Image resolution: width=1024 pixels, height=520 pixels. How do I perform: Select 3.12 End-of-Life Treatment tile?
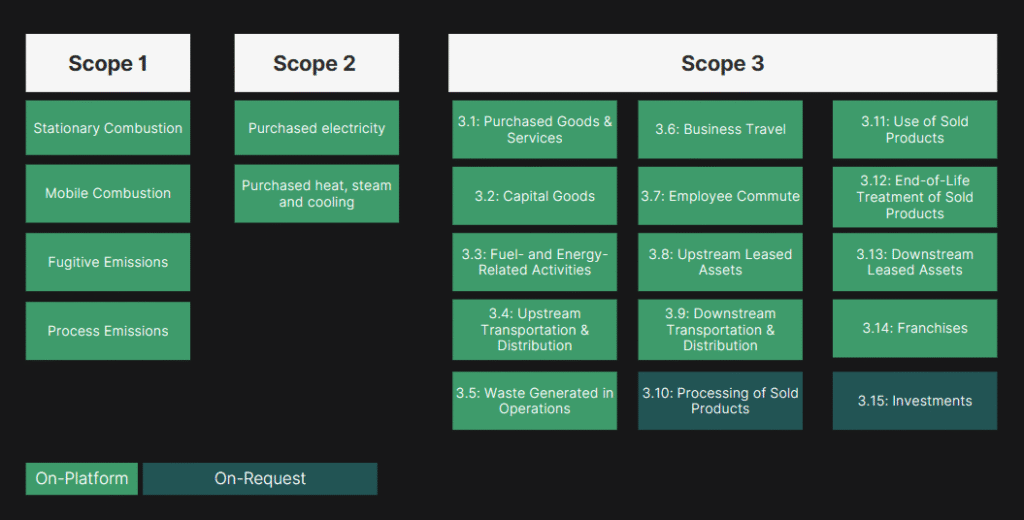point(915,197)
